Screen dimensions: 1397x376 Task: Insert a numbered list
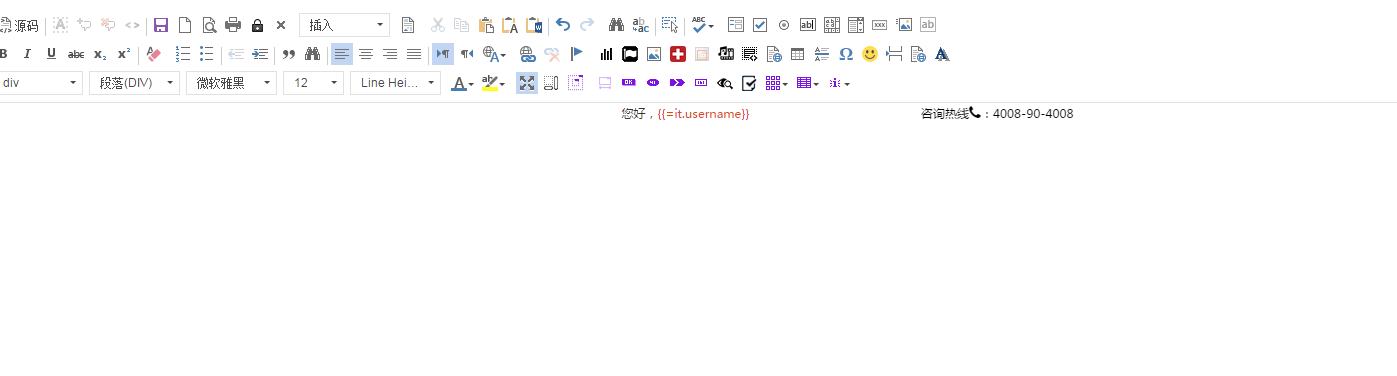point(183,54)
